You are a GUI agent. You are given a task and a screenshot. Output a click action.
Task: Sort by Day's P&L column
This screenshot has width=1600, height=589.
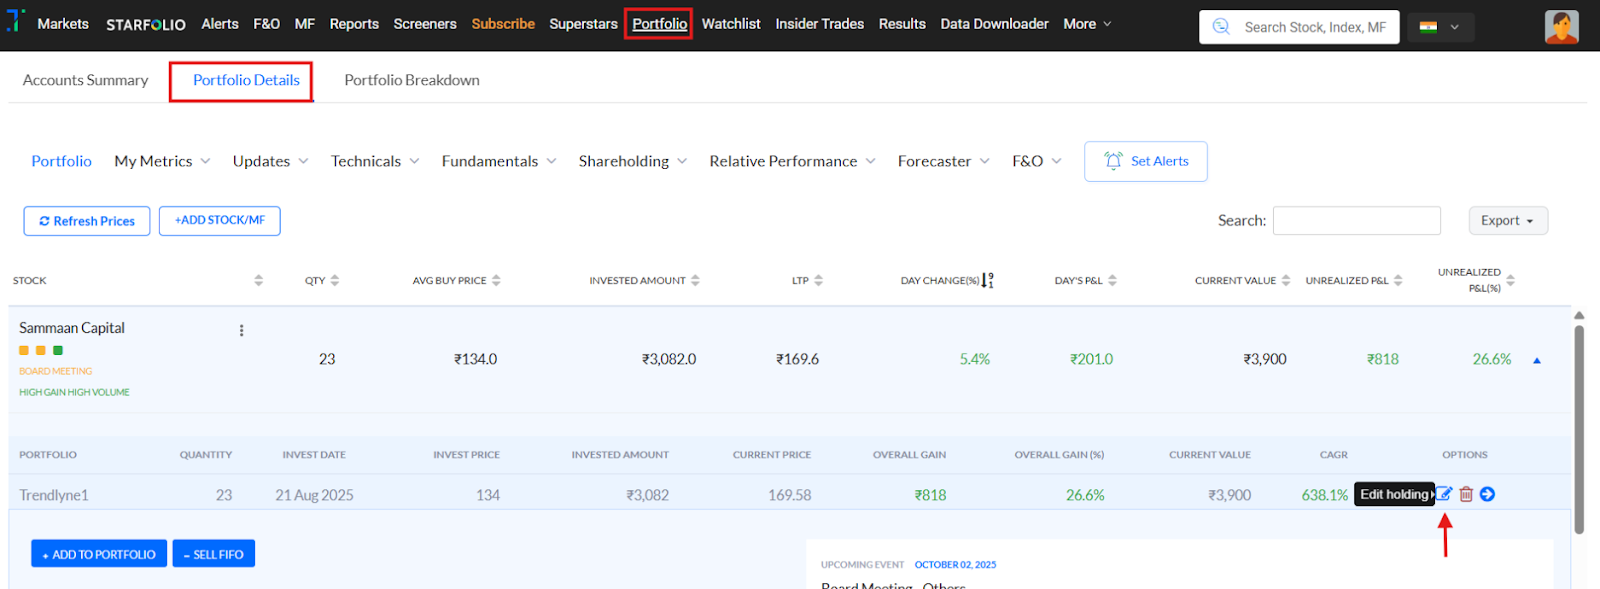click(1112, 280)
